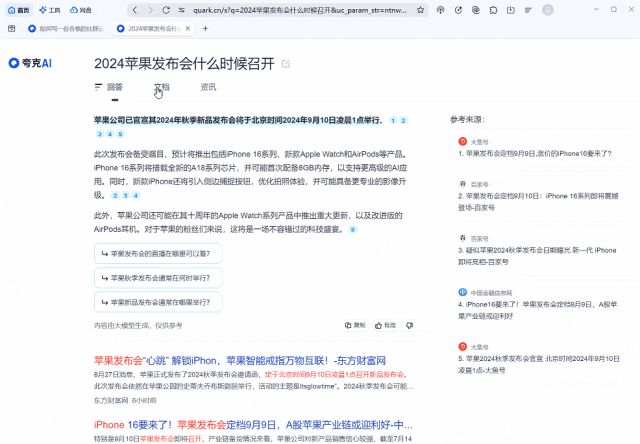Open the browser menu lines icon
The width and height of the screenshot is (640, 444).
[x=528, y=10]
